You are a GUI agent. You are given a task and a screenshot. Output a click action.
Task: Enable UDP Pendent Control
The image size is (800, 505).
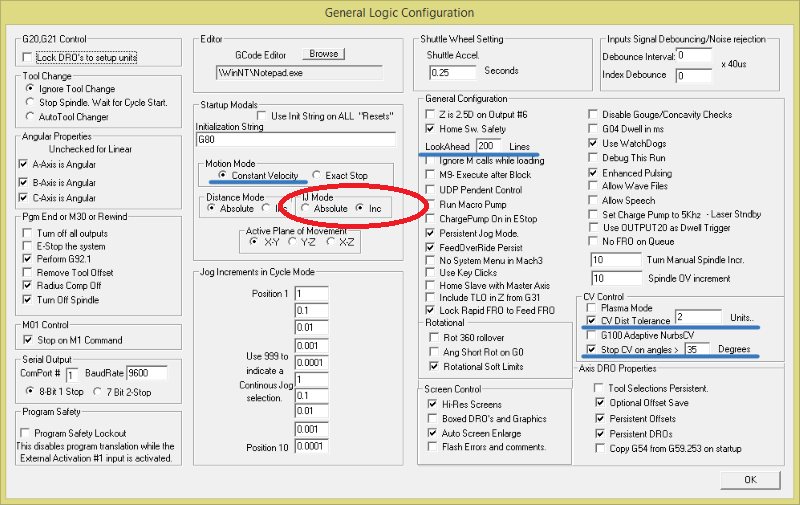pyautogui.click(x=430, y=190)
